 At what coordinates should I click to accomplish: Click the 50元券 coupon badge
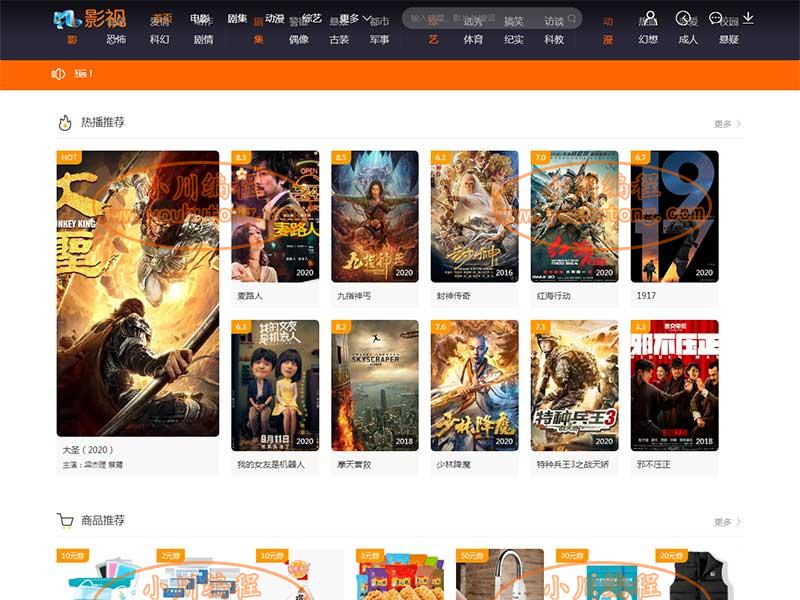pos(472,556)
